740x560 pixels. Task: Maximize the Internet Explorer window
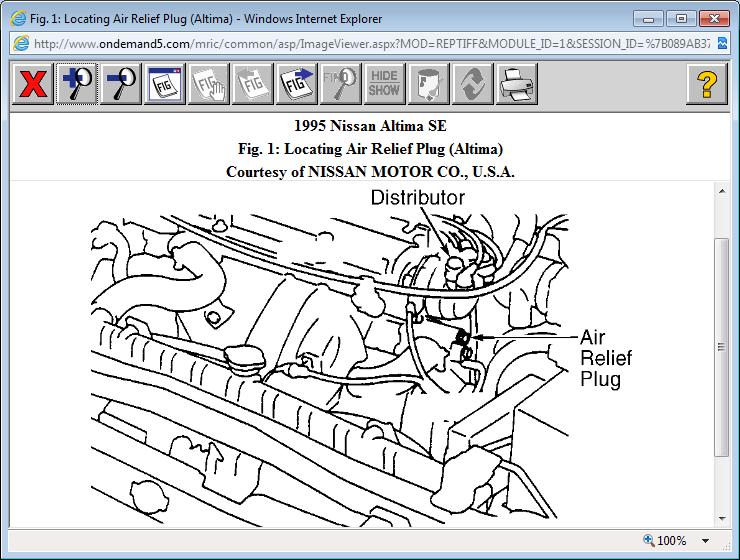click(683, 18)
